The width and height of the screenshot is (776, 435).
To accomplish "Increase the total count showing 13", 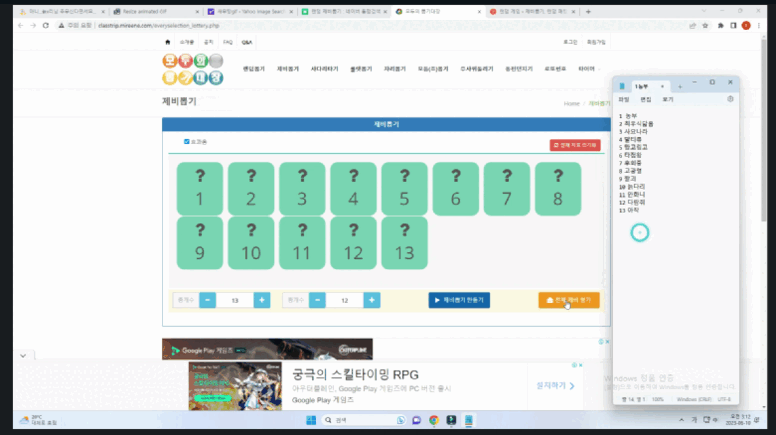I will click(x=262, y=300).
